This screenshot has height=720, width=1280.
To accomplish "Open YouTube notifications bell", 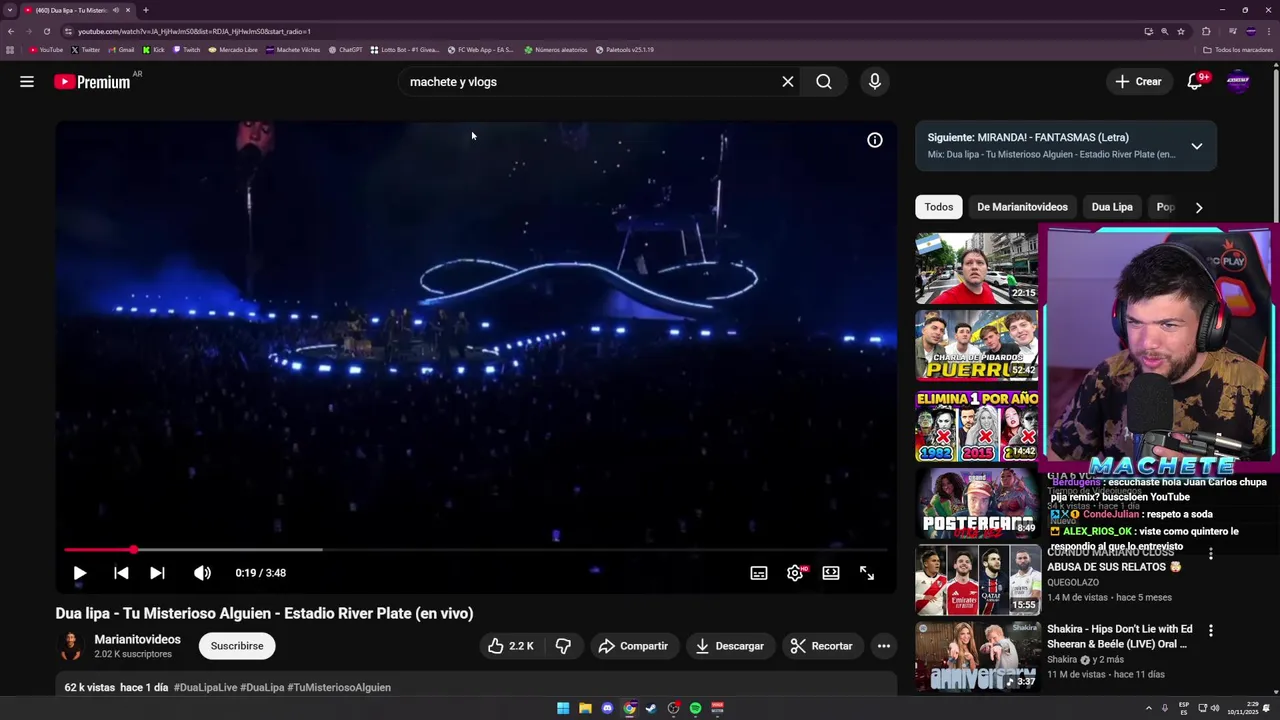I will point(1195,82).
